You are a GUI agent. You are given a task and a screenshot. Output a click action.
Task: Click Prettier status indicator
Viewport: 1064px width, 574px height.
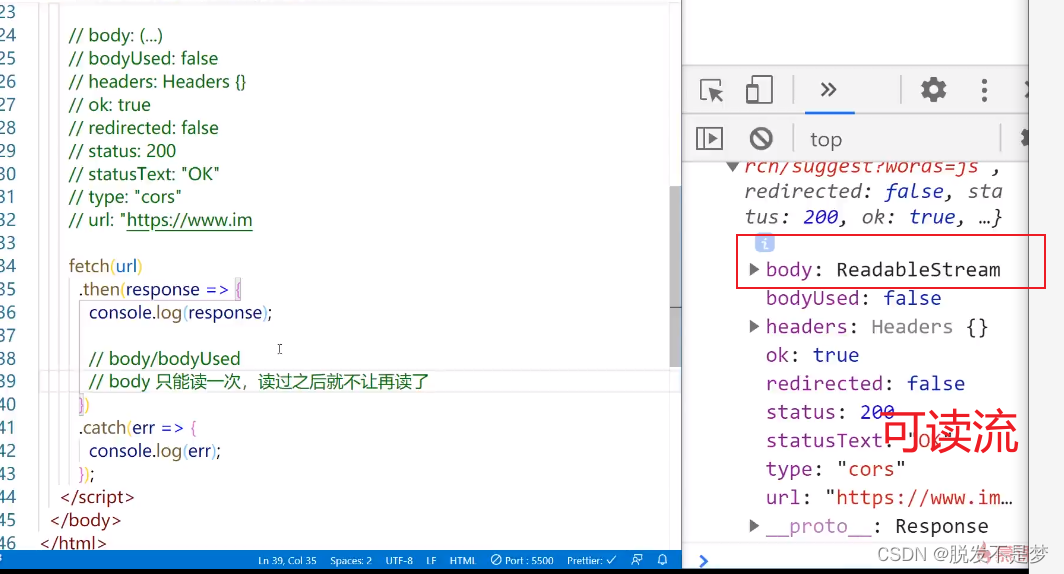coord(591,560)
